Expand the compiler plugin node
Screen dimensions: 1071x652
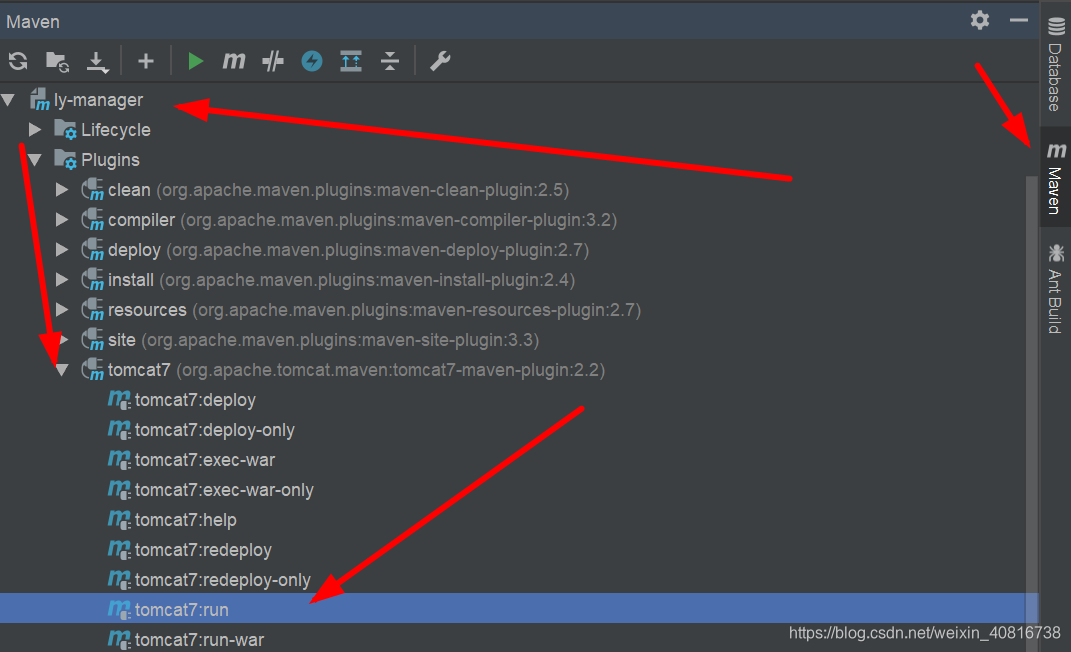pyautogui.click(x=62, y=220)
